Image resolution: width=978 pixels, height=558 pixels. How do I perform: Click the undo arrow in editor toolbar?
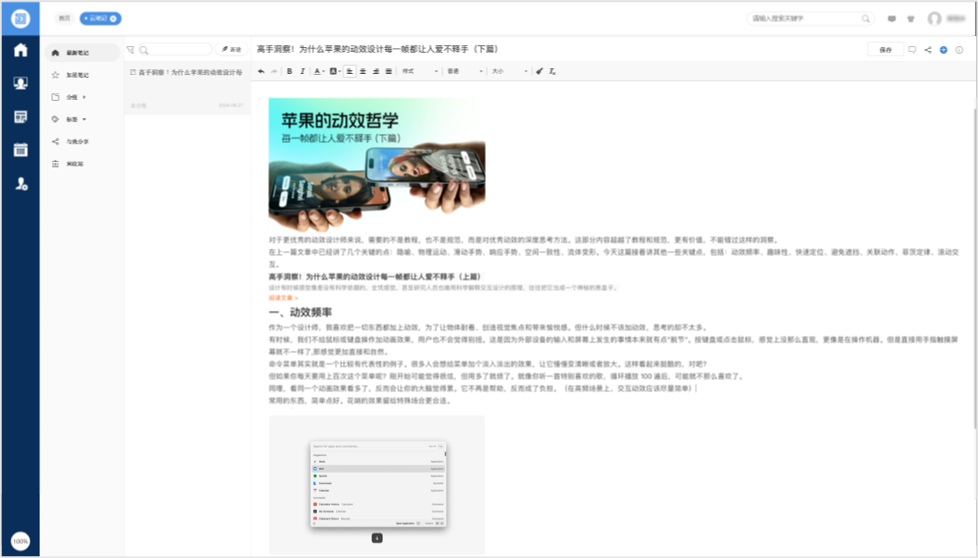coord(262,71)
